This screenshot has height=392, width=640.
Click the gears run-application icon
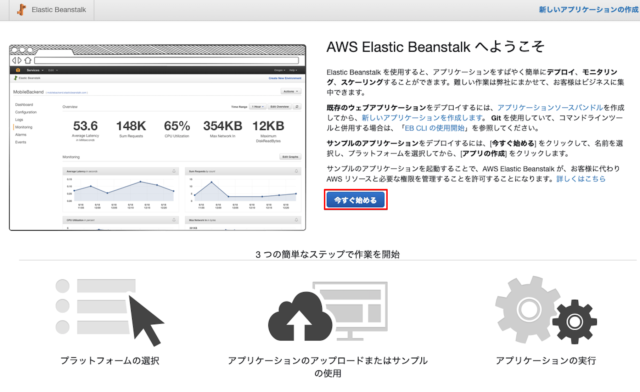546,310
